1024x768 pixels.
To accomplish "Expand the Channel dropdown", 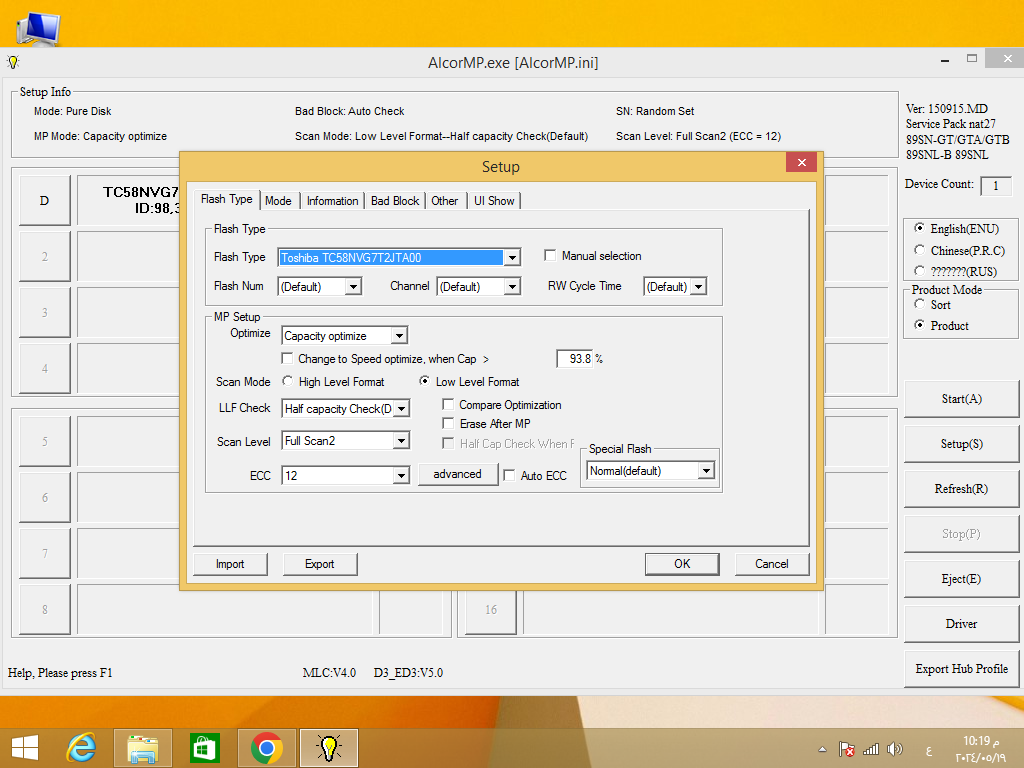I will point(513,287).
